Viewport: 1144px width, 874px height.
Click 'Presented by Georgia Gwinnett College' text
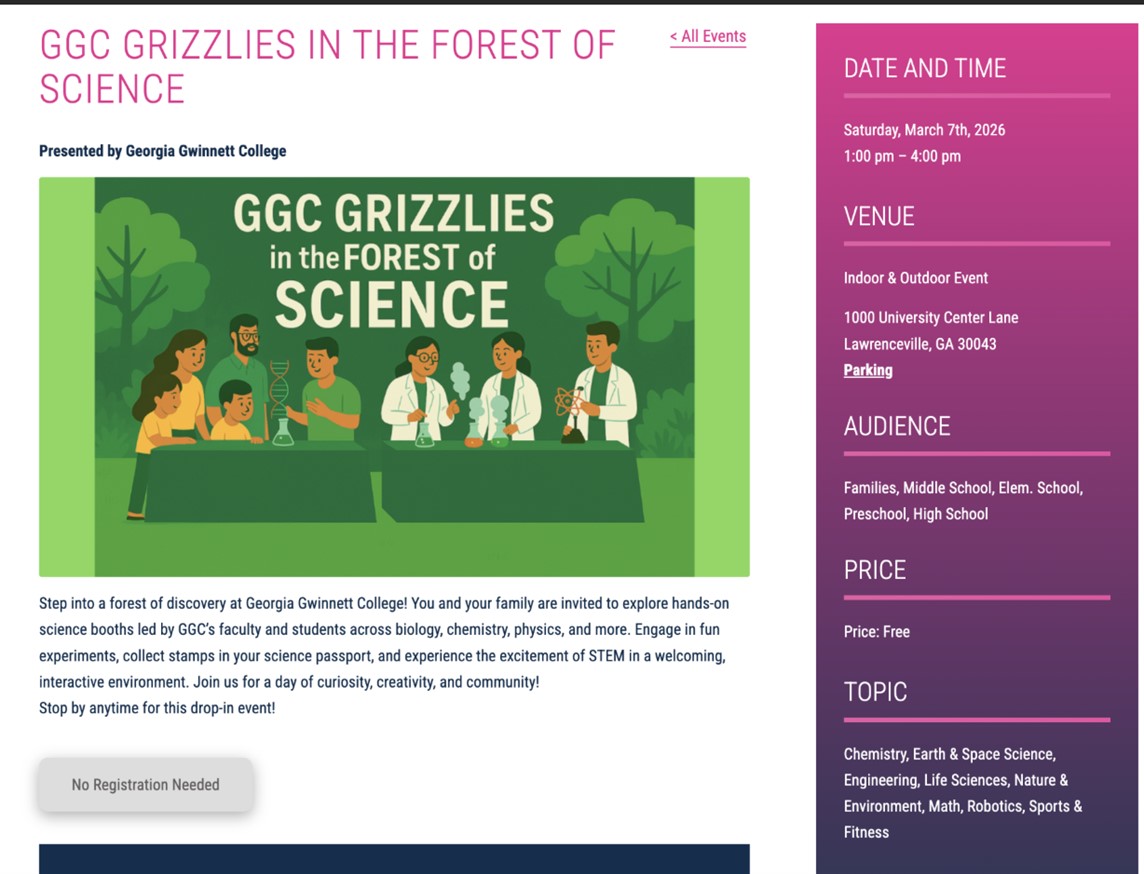coord(162,151)
